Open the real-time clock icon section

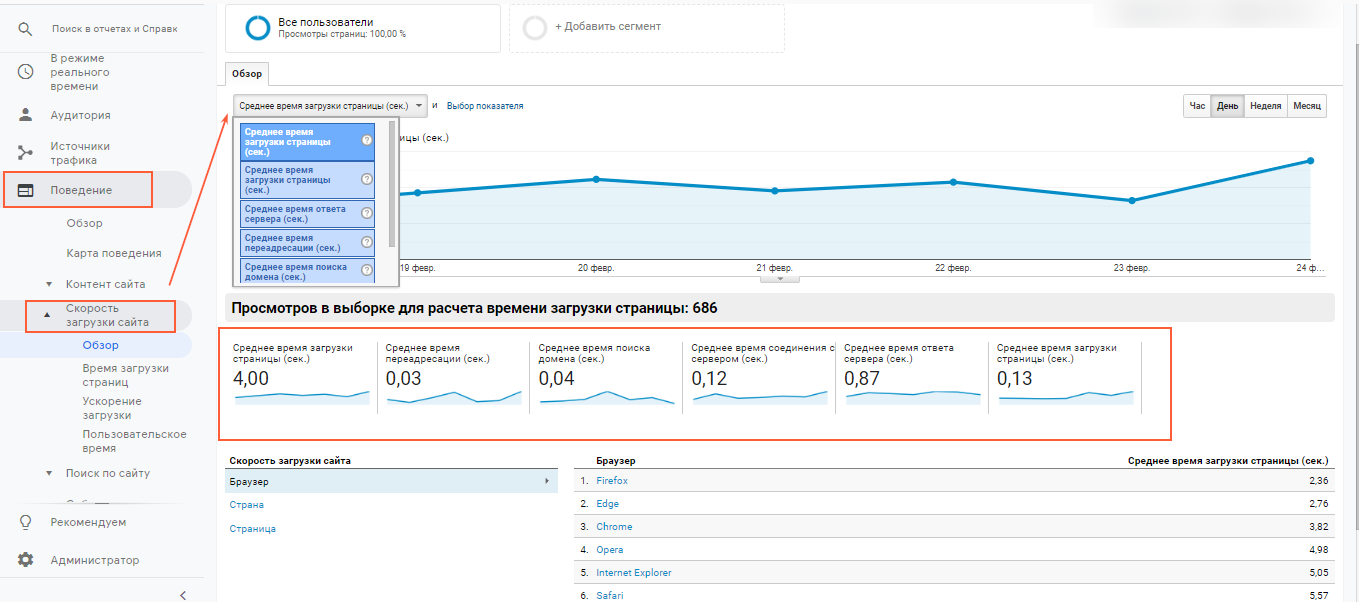(26, 72)
